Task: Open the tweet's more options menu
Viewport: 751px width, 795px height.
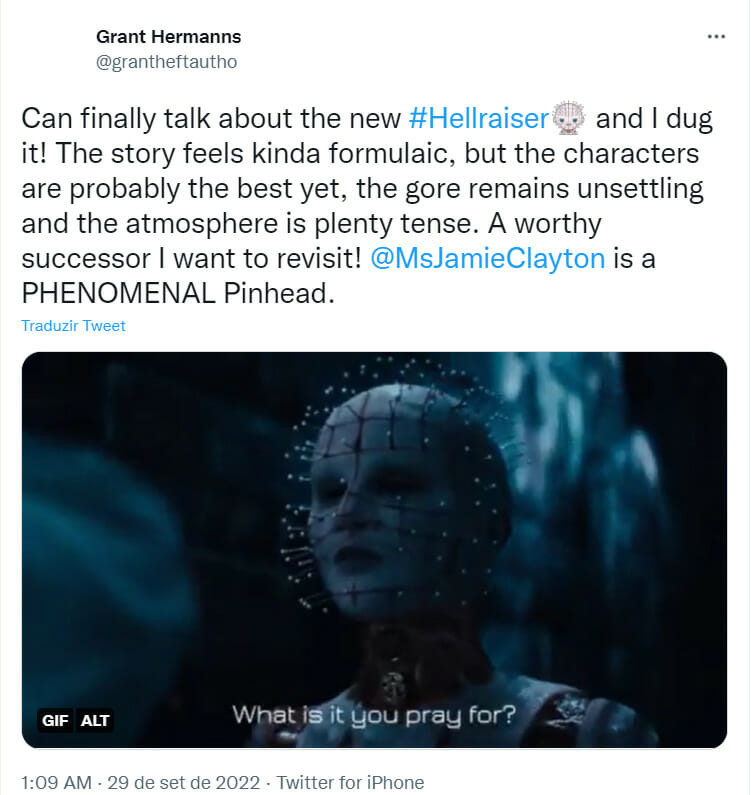Action: point(715,37)
